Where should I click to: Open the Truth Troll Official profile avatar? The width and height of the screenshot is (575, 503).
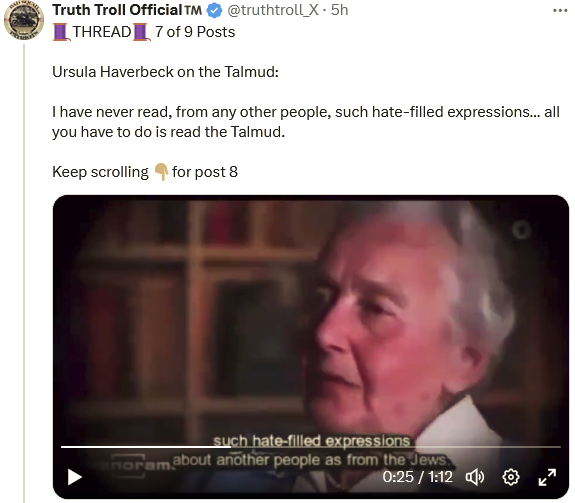coord(24,20)
